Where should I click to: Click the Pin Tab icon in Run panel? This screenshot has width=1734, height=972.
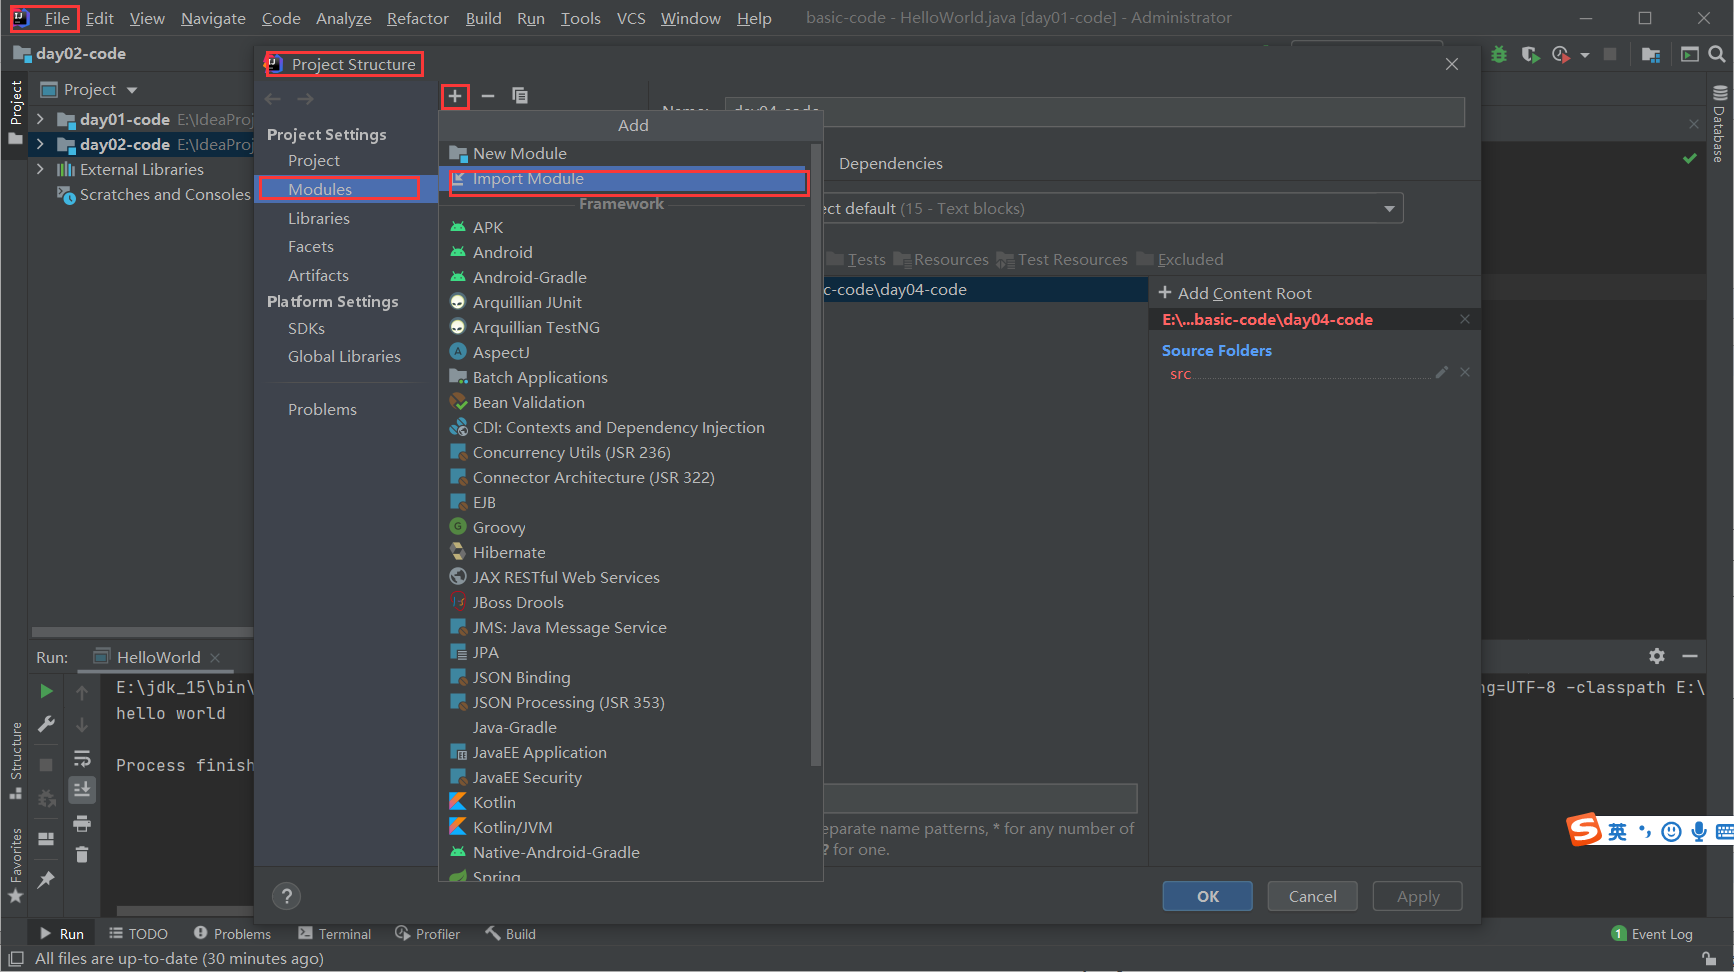46,880
